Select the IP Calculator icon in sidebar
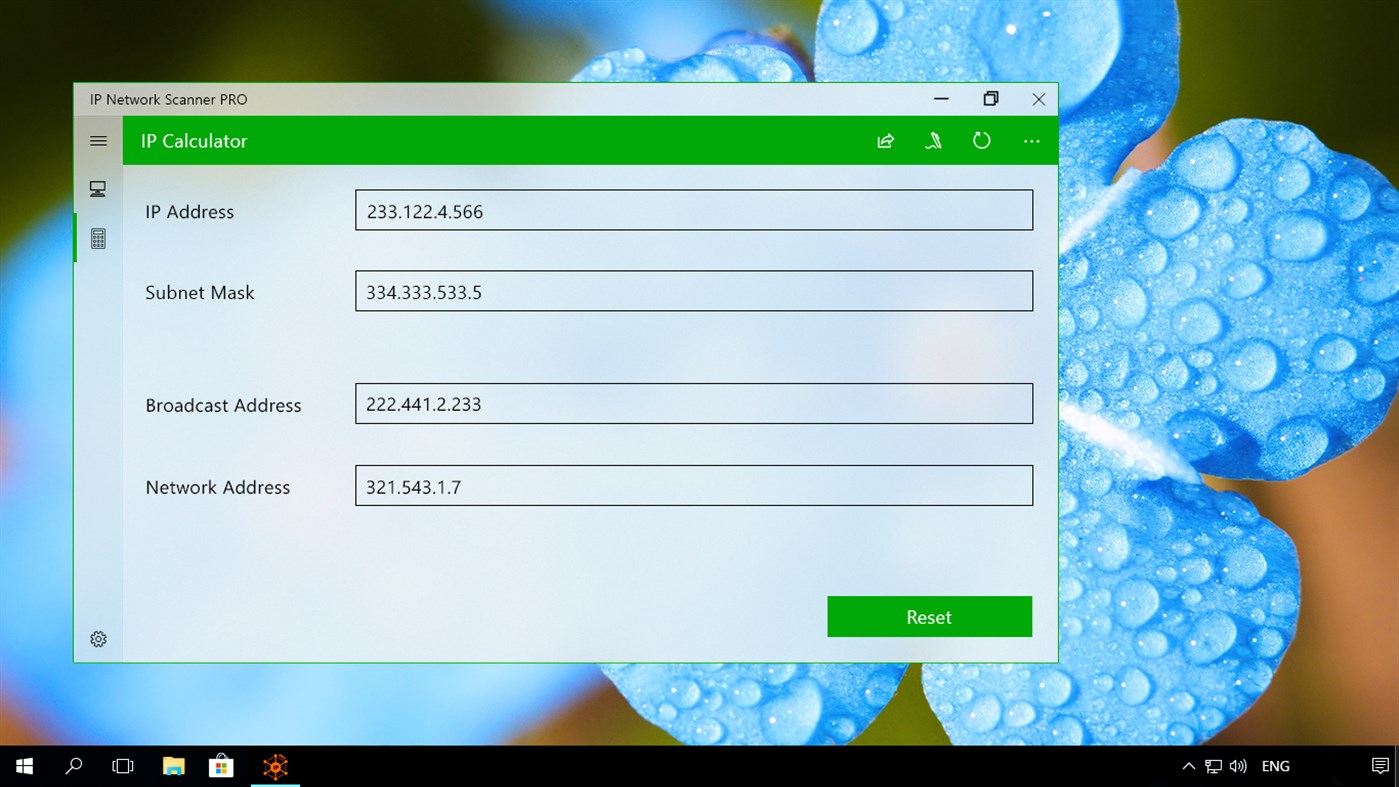This screenshot has width=1399, height=787. coord(97,238)
